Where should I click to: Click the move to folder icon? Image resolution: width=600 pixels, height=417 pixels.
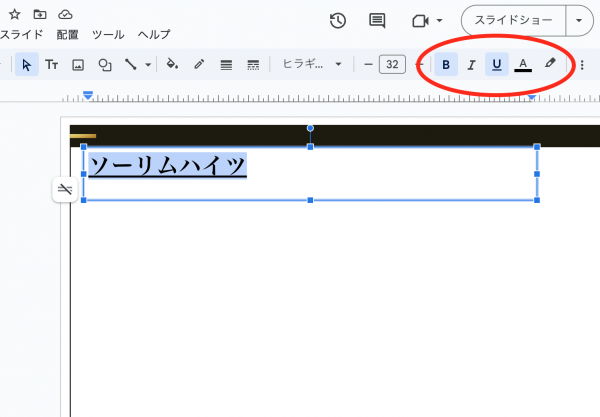[40, 14]
